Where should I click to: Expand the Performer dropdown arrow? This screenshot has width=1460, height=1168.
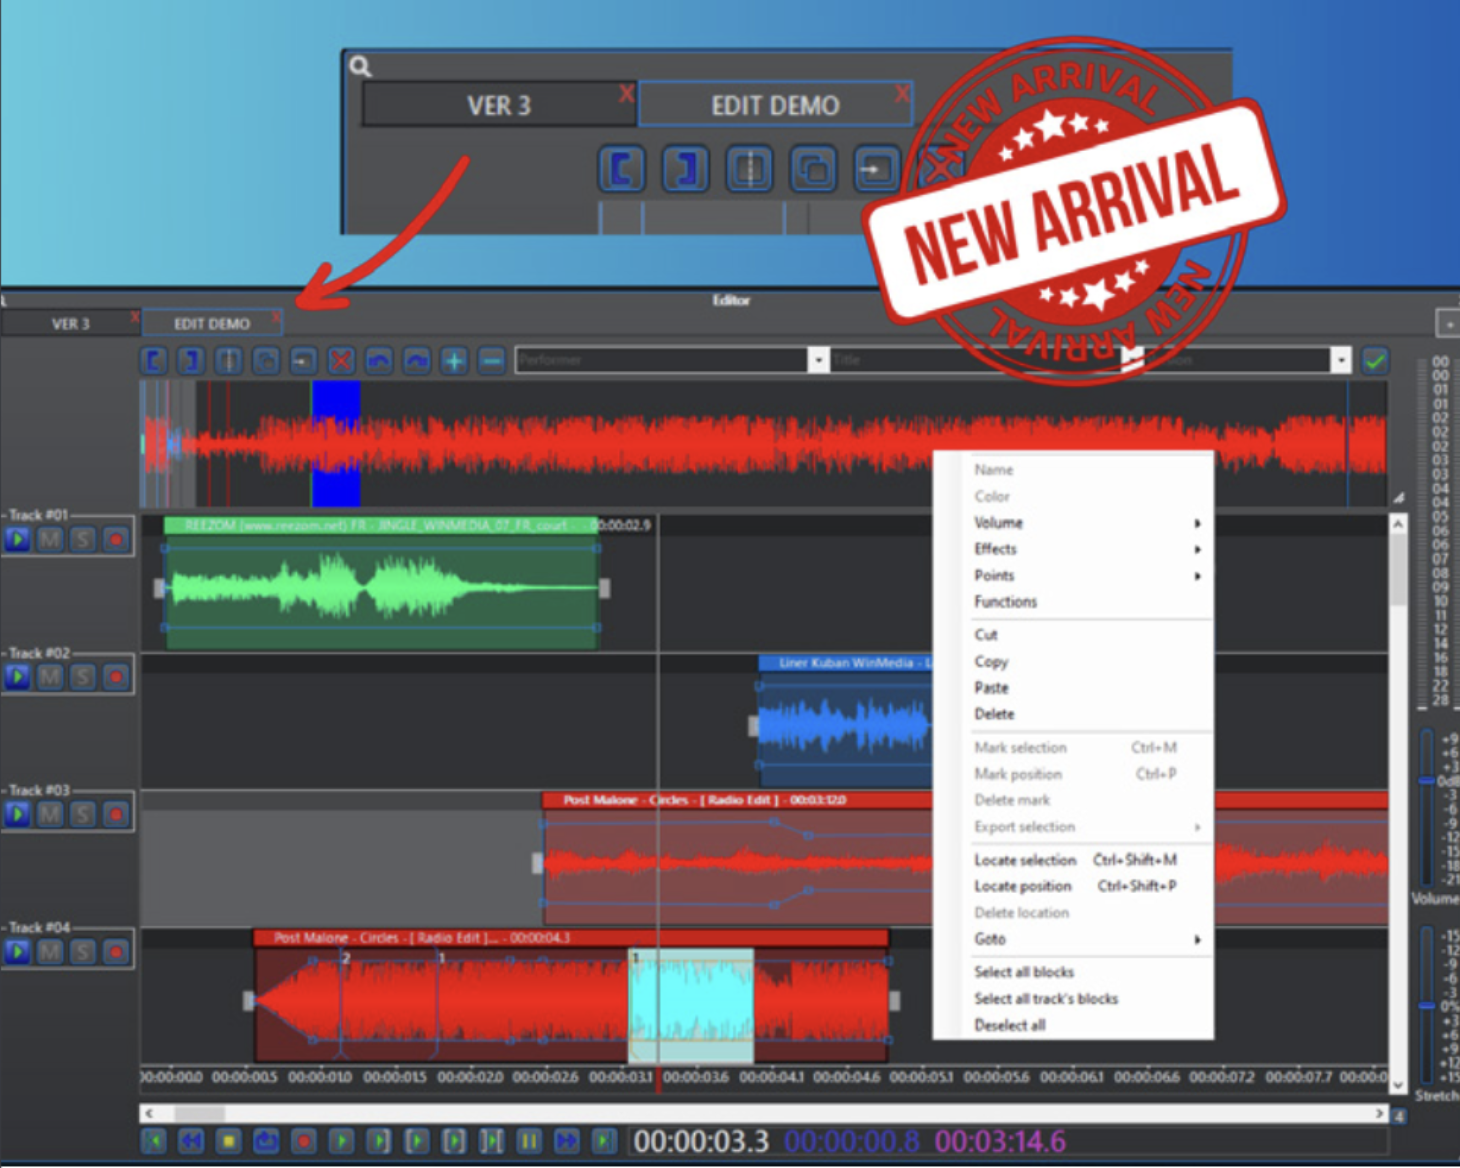click(818, 360)
